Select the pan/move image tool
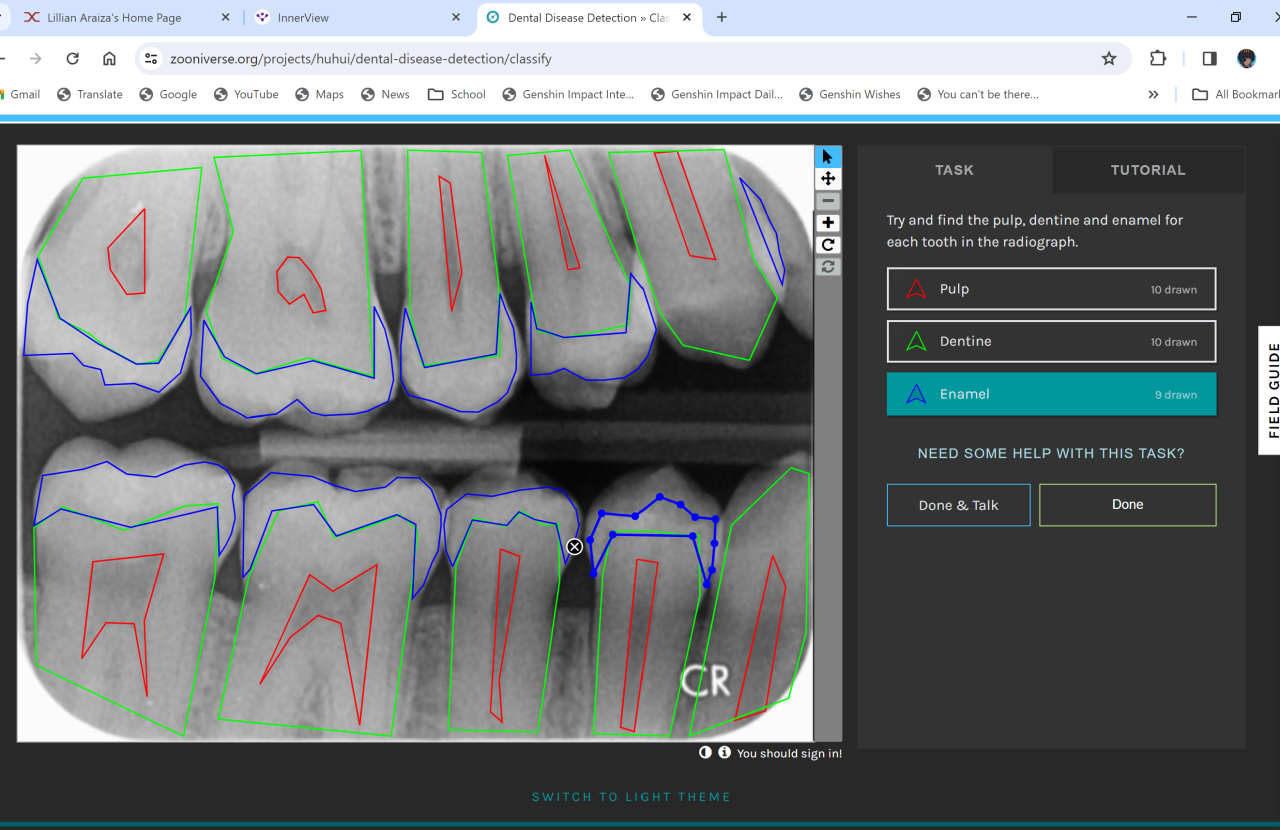The width and height of the screenshot is (1280, 830). click(828, 179)
